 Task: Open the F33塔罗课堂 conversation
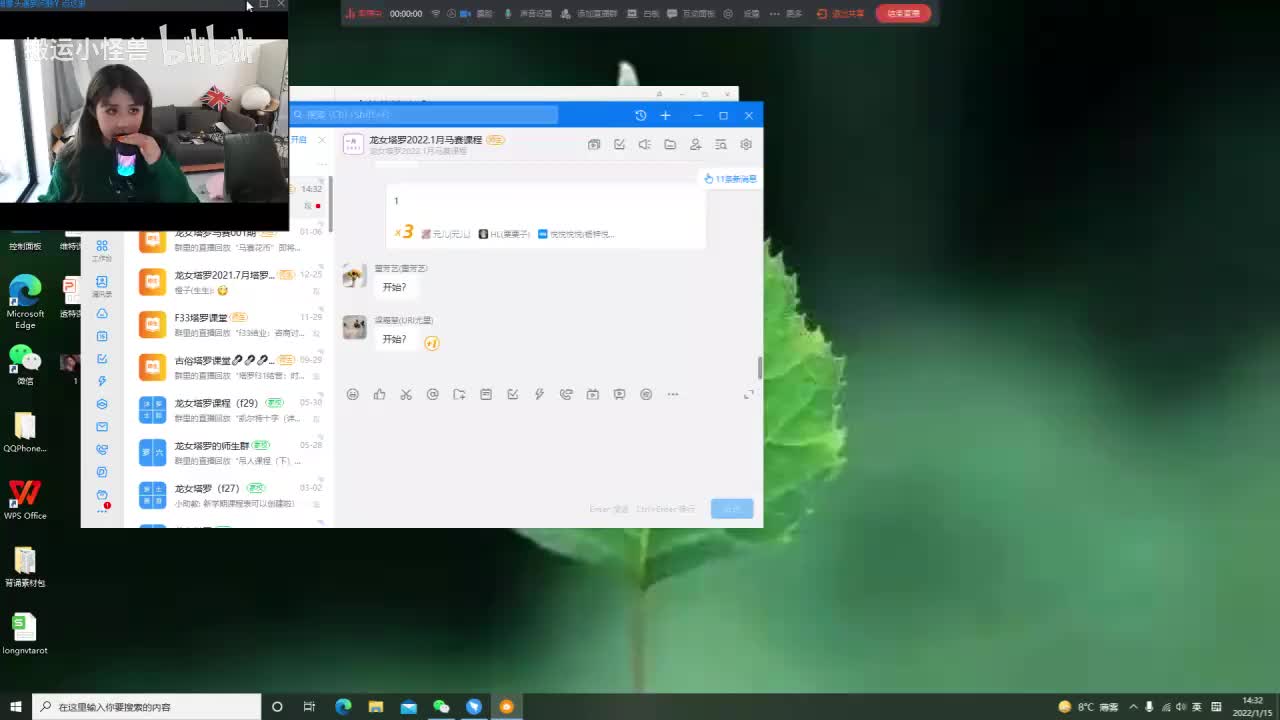pyautogui.click(x=230, y=325)
